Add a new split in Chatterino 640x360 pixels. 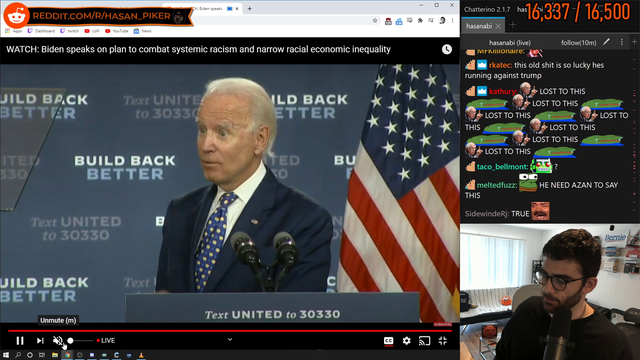coord(634,42)
